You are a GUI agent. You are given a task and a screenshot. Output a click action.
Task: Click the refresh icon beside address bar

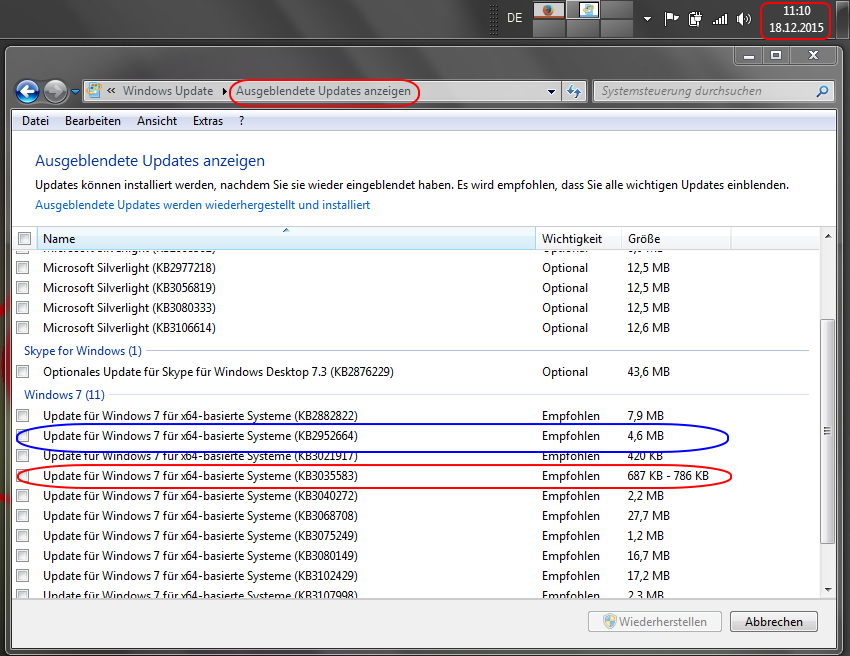(x=574, y=91)
